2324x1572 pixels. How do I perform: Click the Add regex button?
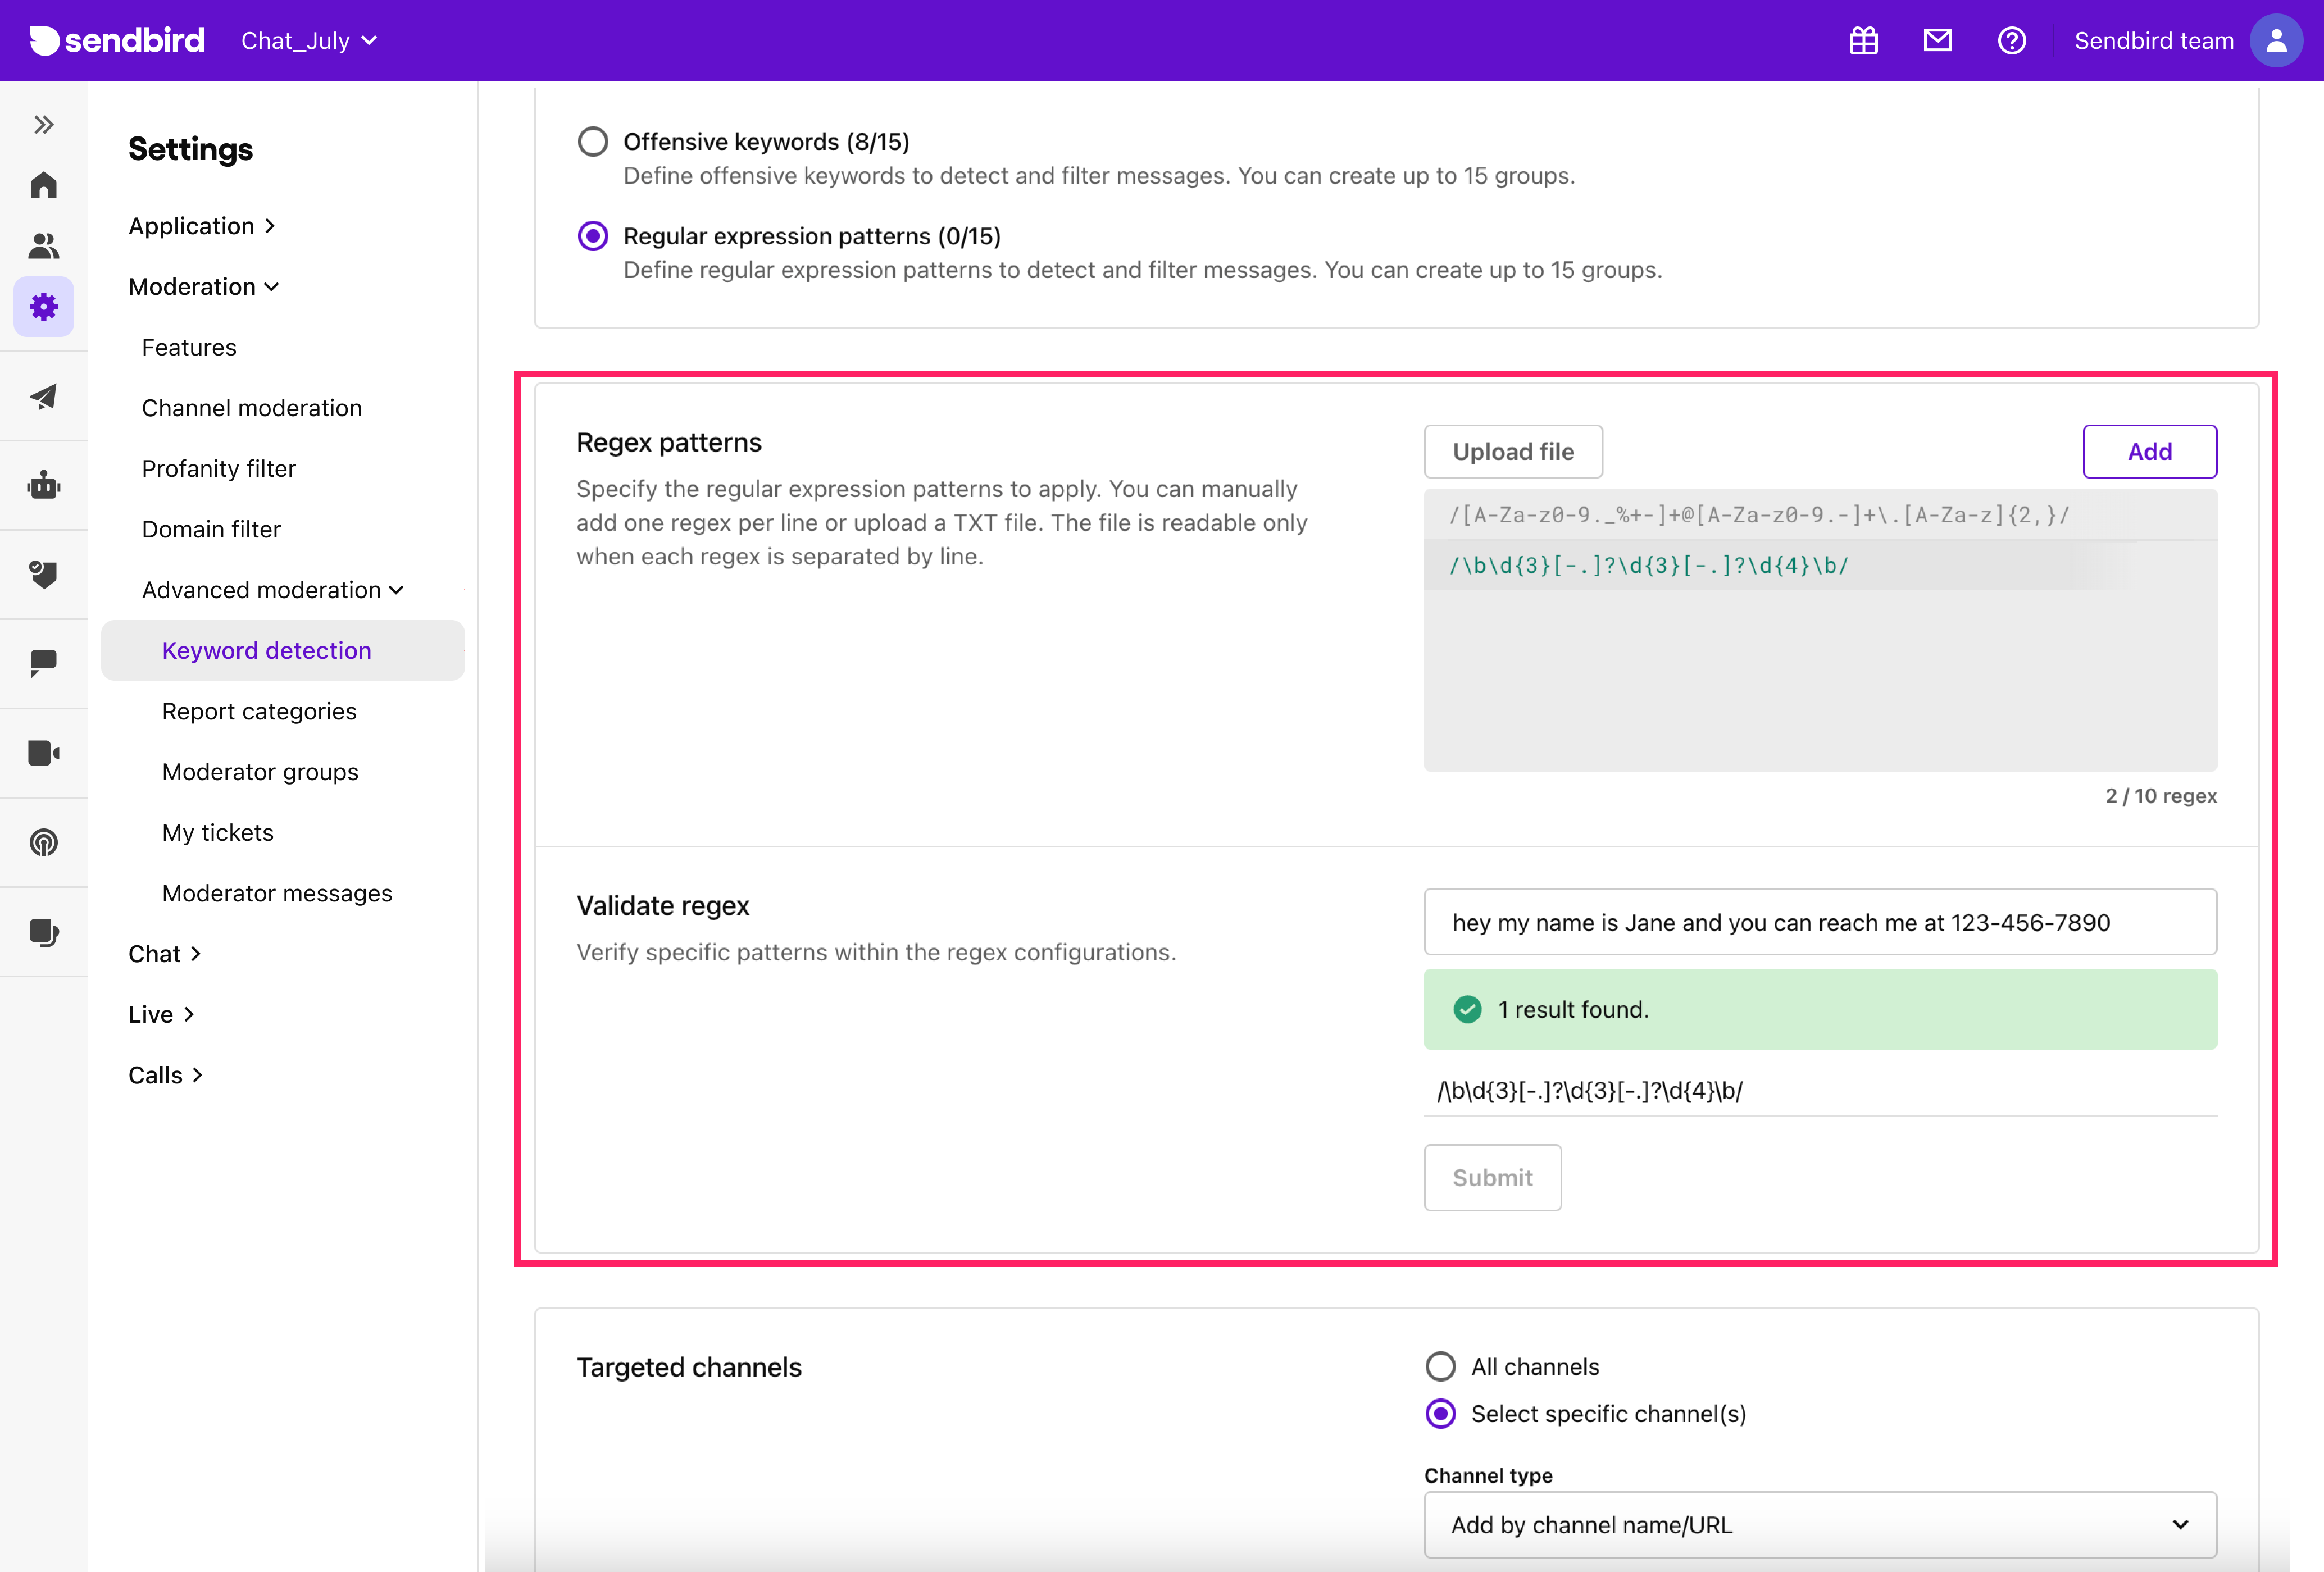2149,451
